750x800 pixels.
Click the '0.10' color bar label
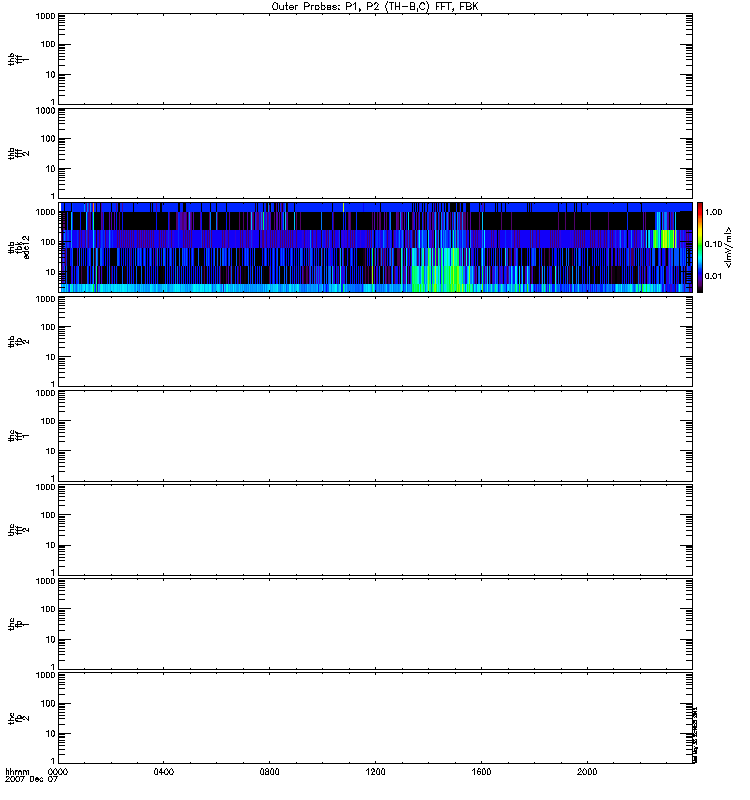pyautogui.click(x=713, y=244)
